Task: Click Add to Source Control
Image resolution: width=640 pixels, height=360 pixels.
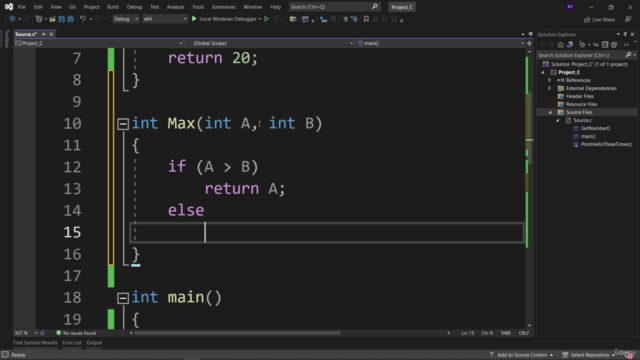Action: (x=521, y=355)
